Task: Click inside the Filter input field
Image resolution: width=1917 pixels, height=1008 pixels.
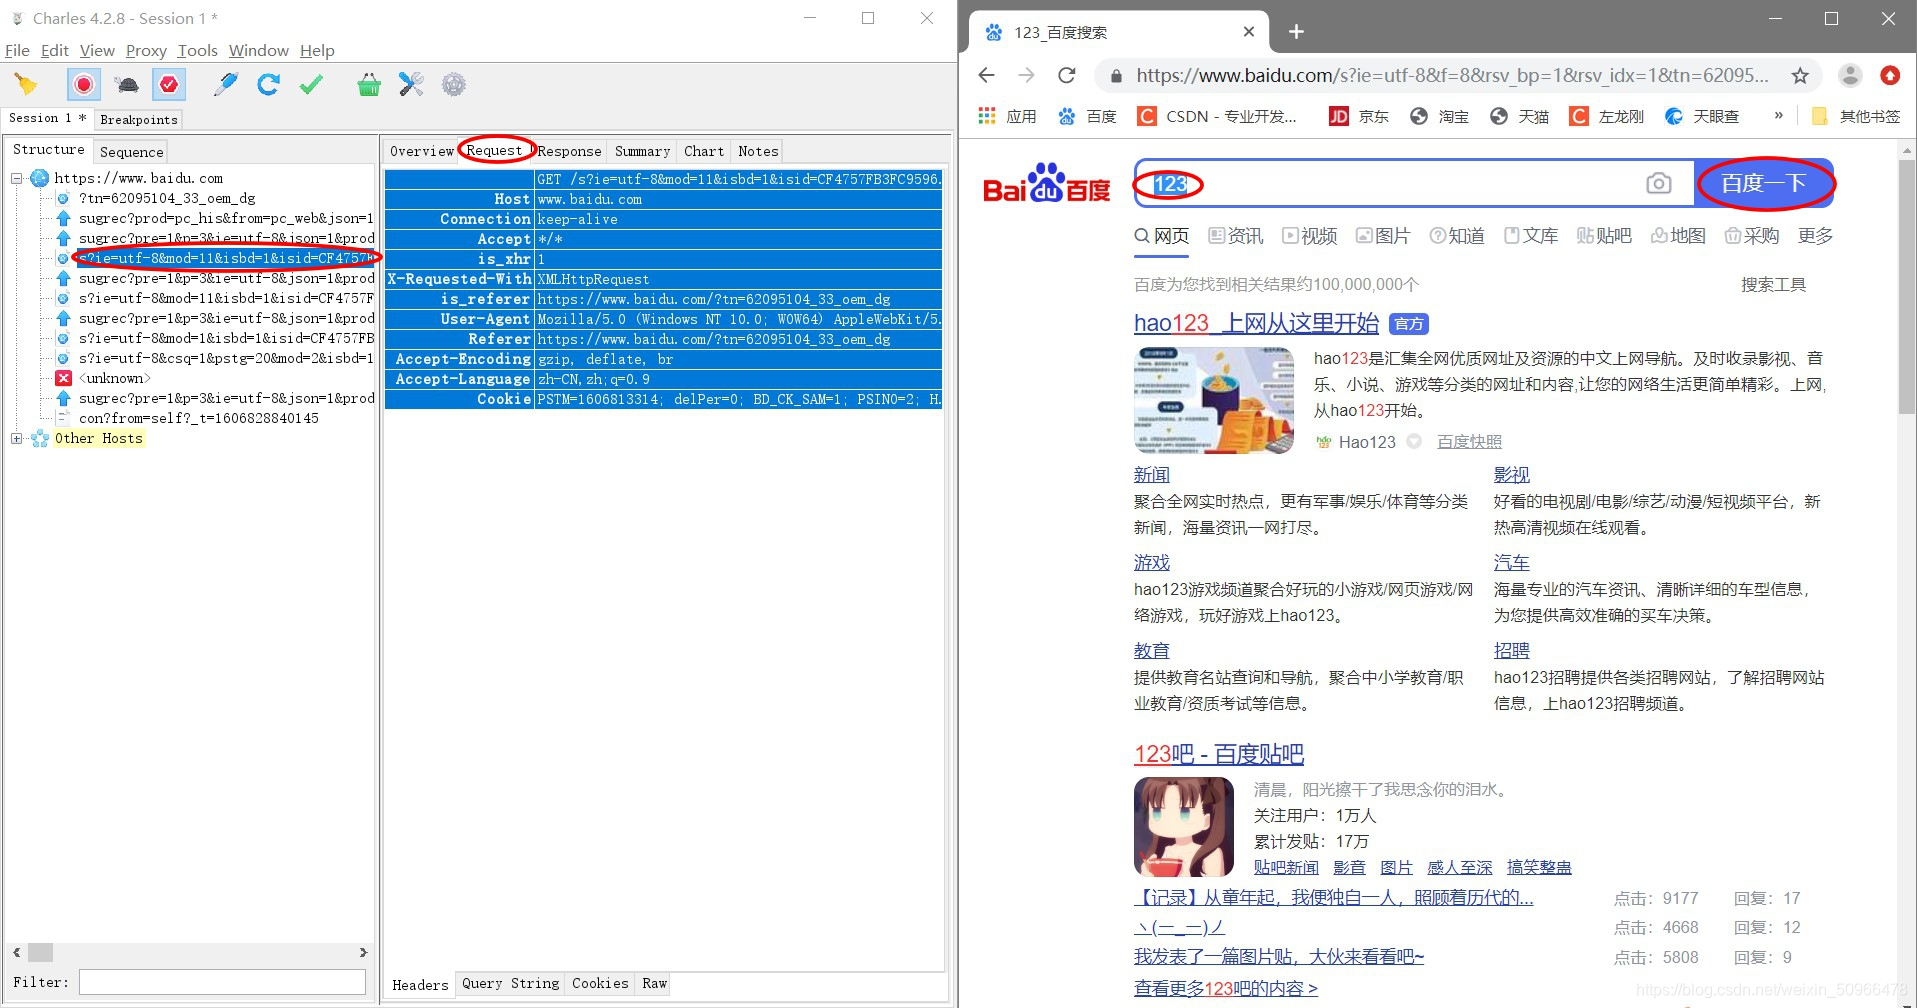Action: tap(222, 981)
